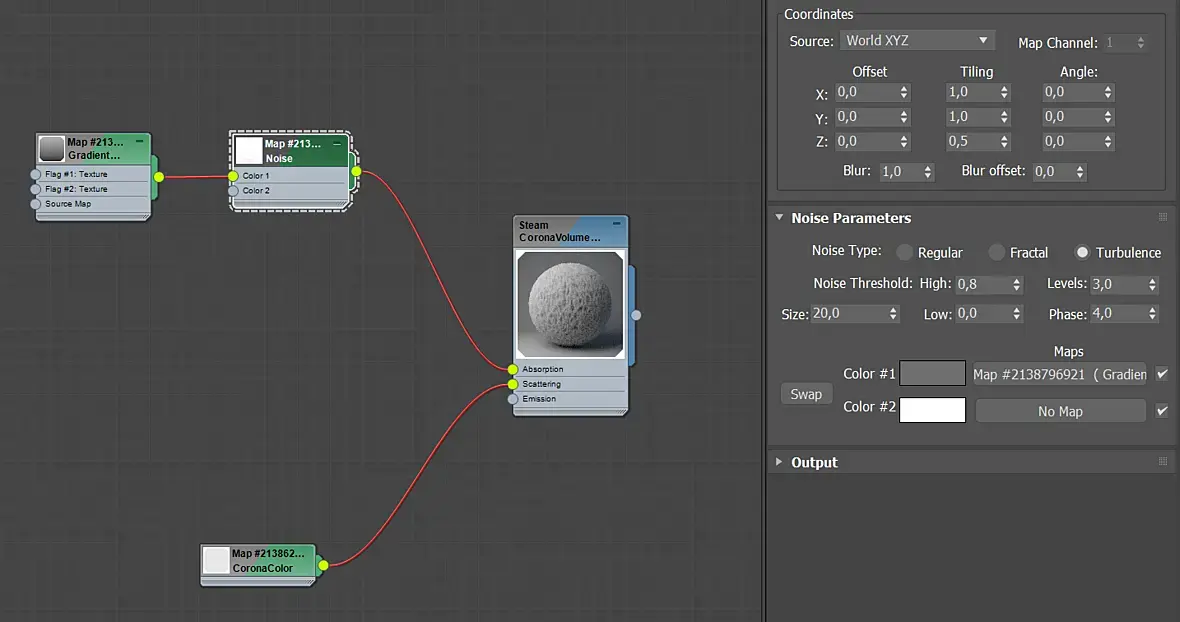Image resolution: width=1180 pixels, height=622 pixels.
Task: Open the white Color #2 swatch
Action: coord(932,410)
